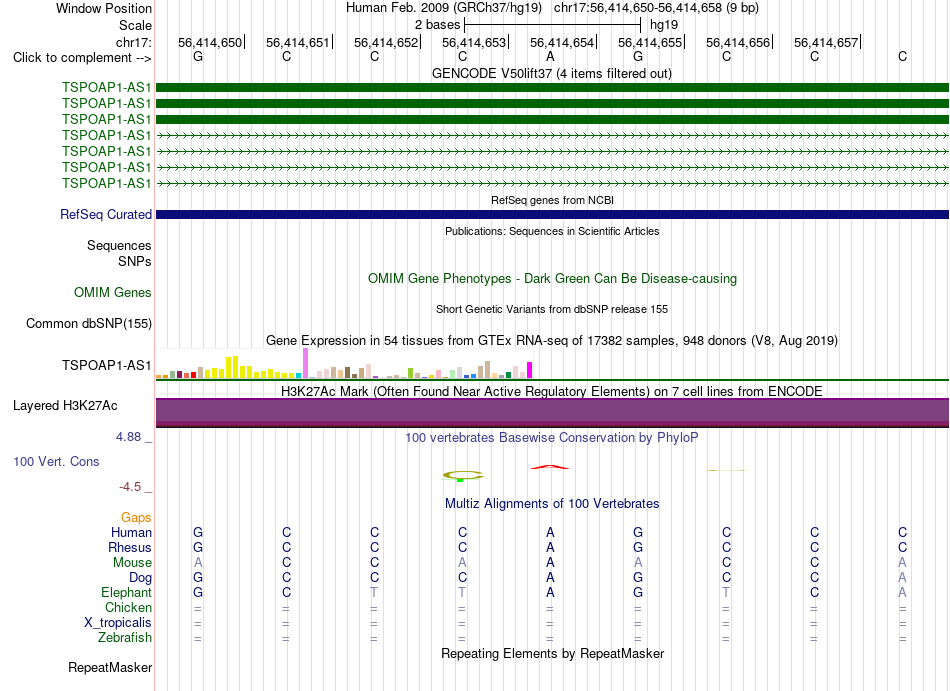Image resolution: width=950 pixels, height=691 pixels.
Task: Select the Human species label
Action: (131, 532)
